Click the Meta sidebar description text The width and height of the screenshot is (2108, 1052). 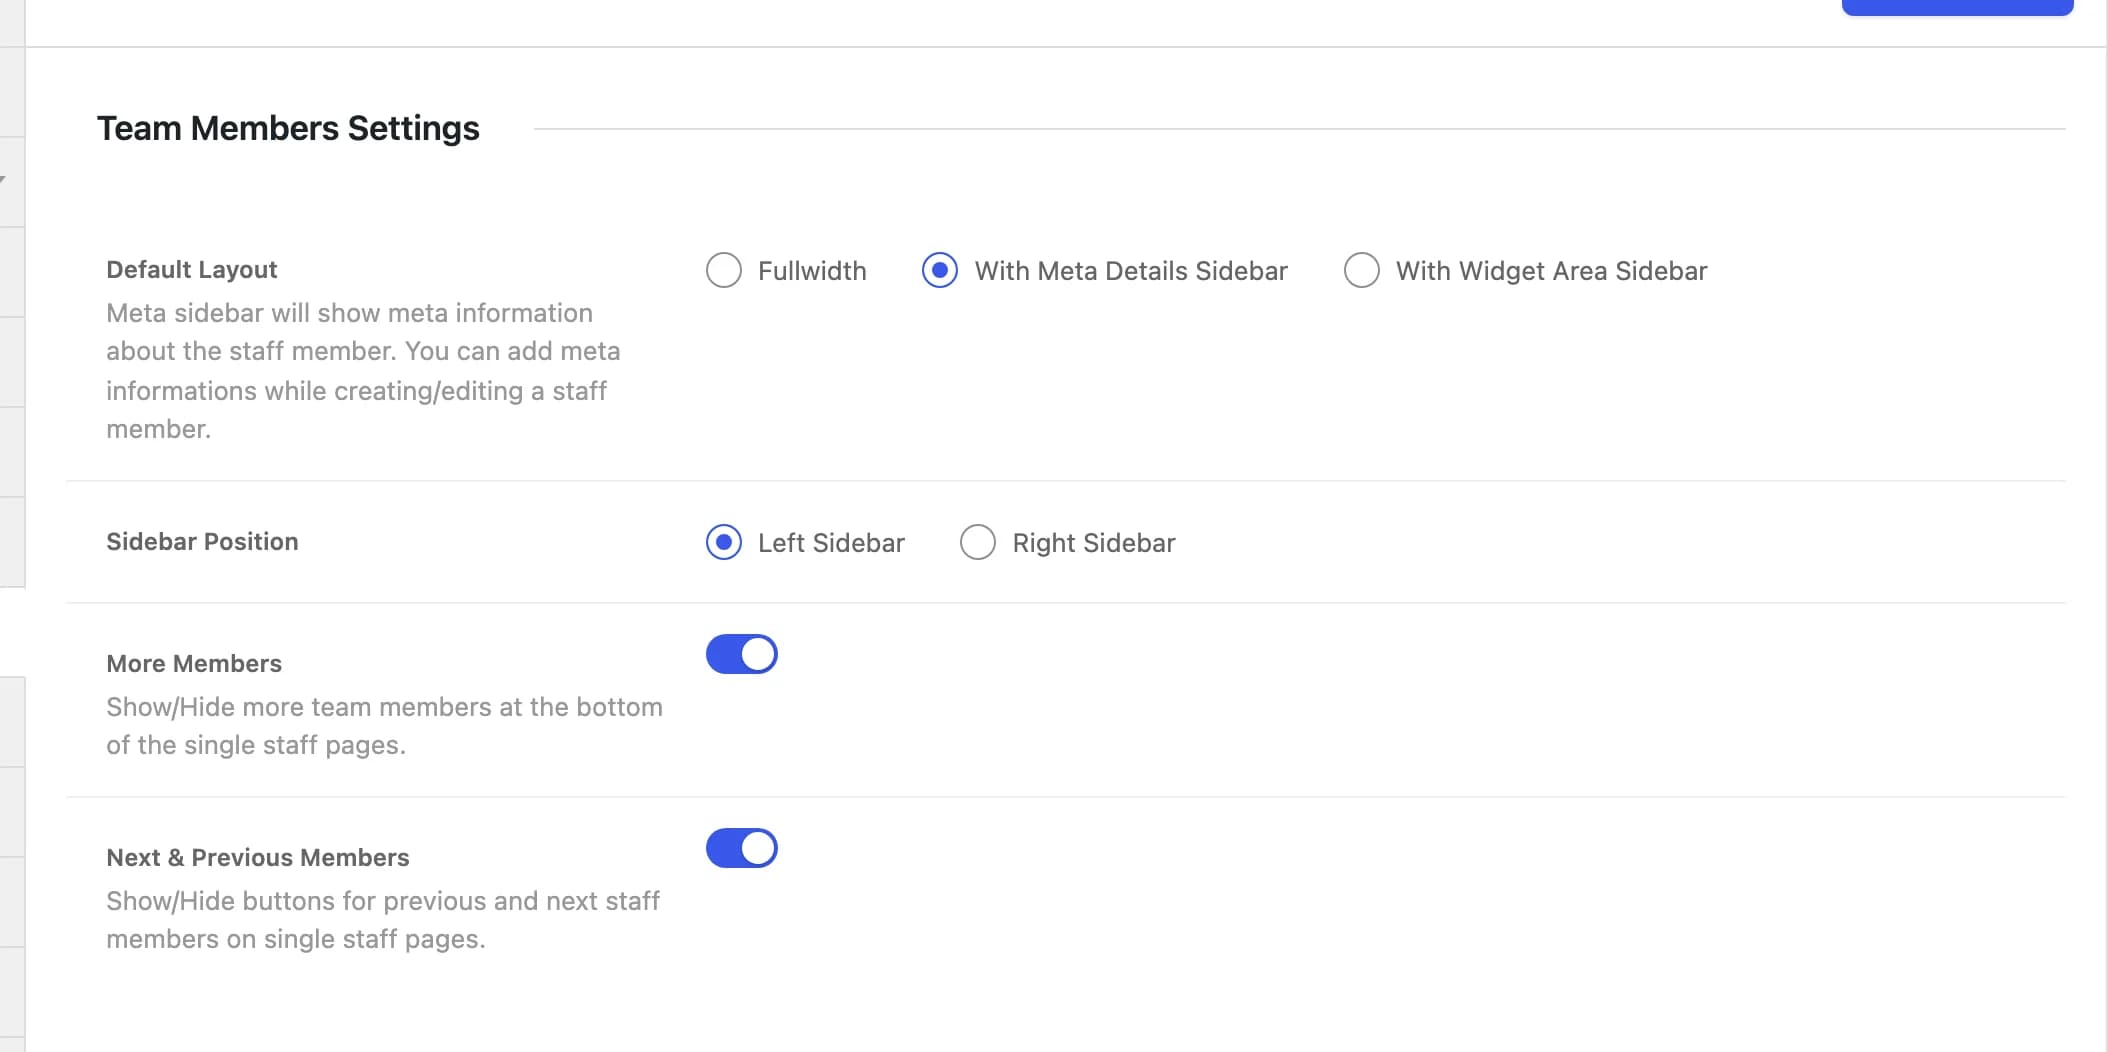364,371
